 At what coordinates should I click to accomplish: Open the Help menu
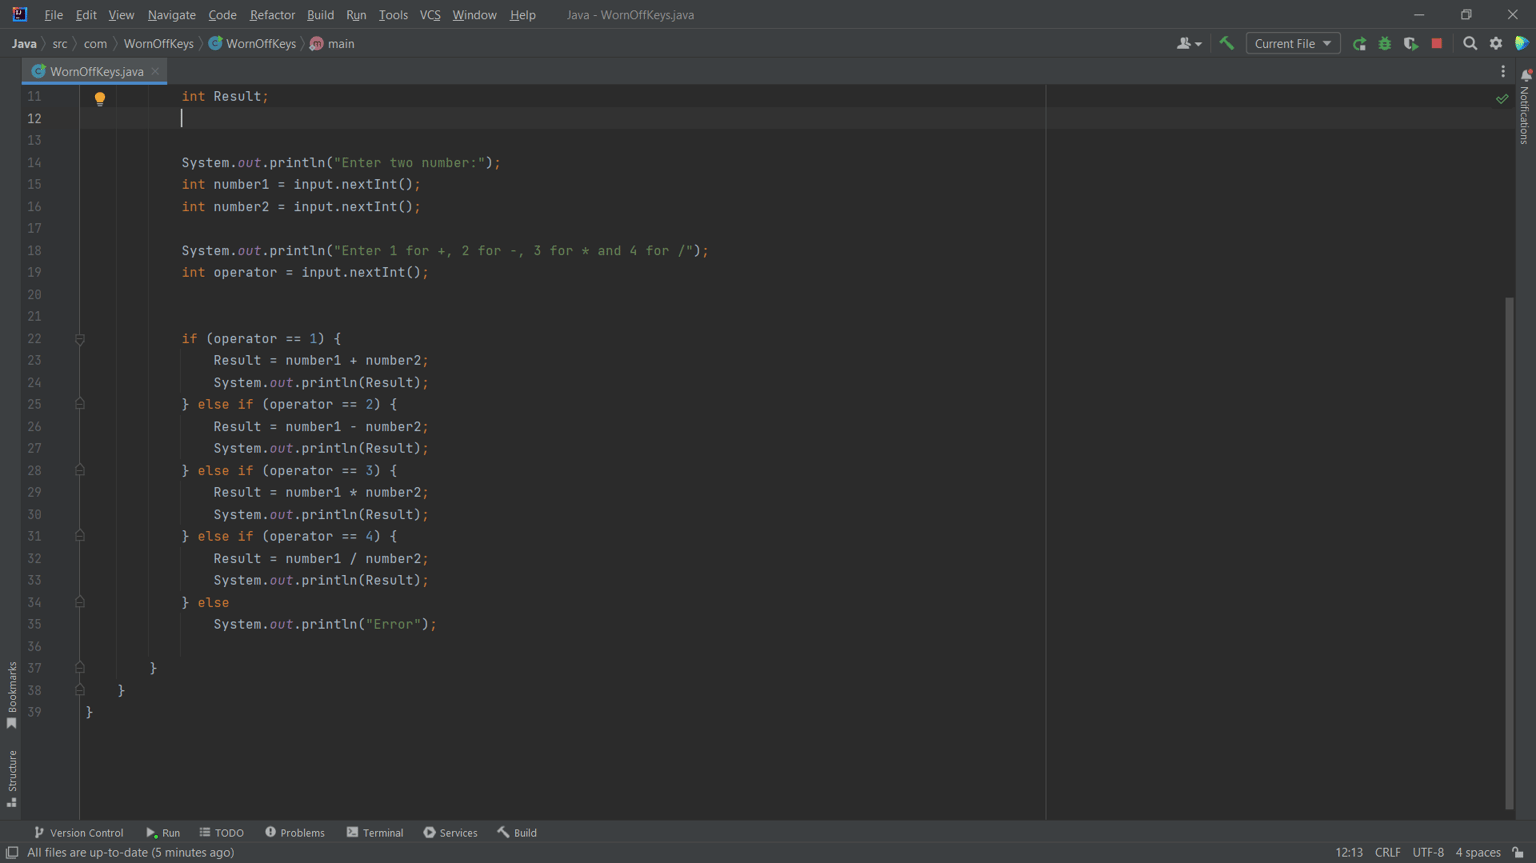522,15
